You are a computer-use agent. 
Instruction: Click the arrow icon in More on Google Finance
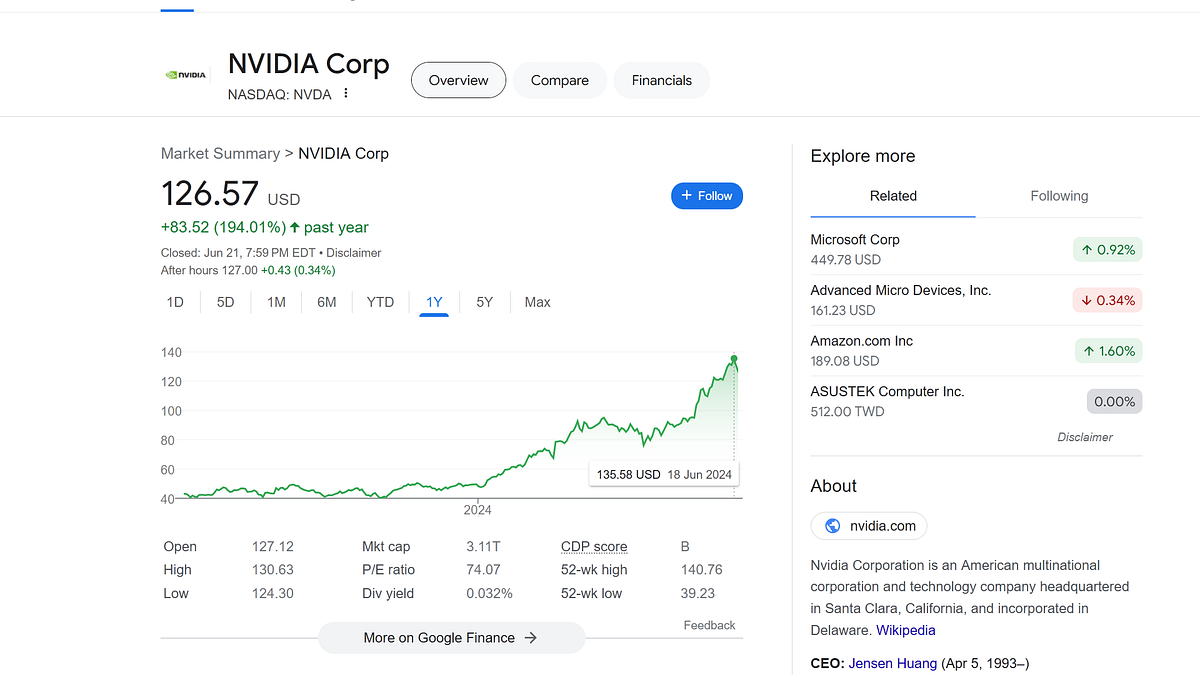[531, 637]
